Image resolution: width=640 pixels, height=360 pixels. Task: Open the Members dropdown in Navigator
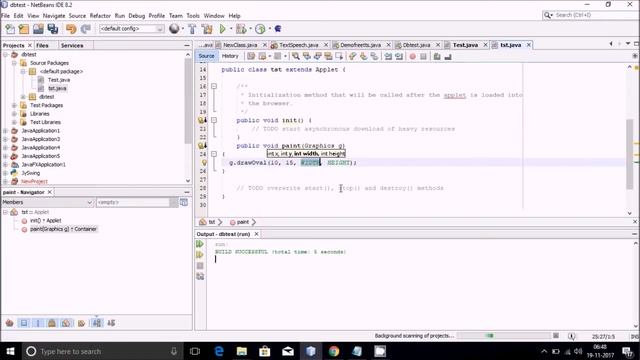pyautogui.click(x=47, y=202)
